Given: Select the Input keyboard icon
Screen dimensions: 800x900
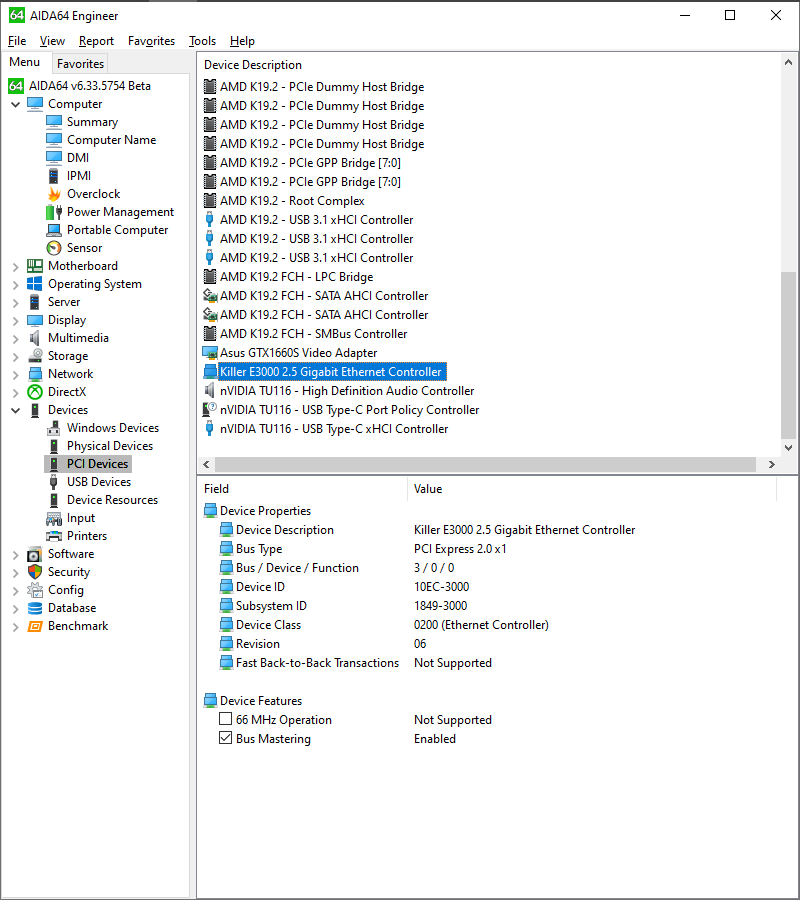Looking at the screenshot, I should [x=54, y=518].
